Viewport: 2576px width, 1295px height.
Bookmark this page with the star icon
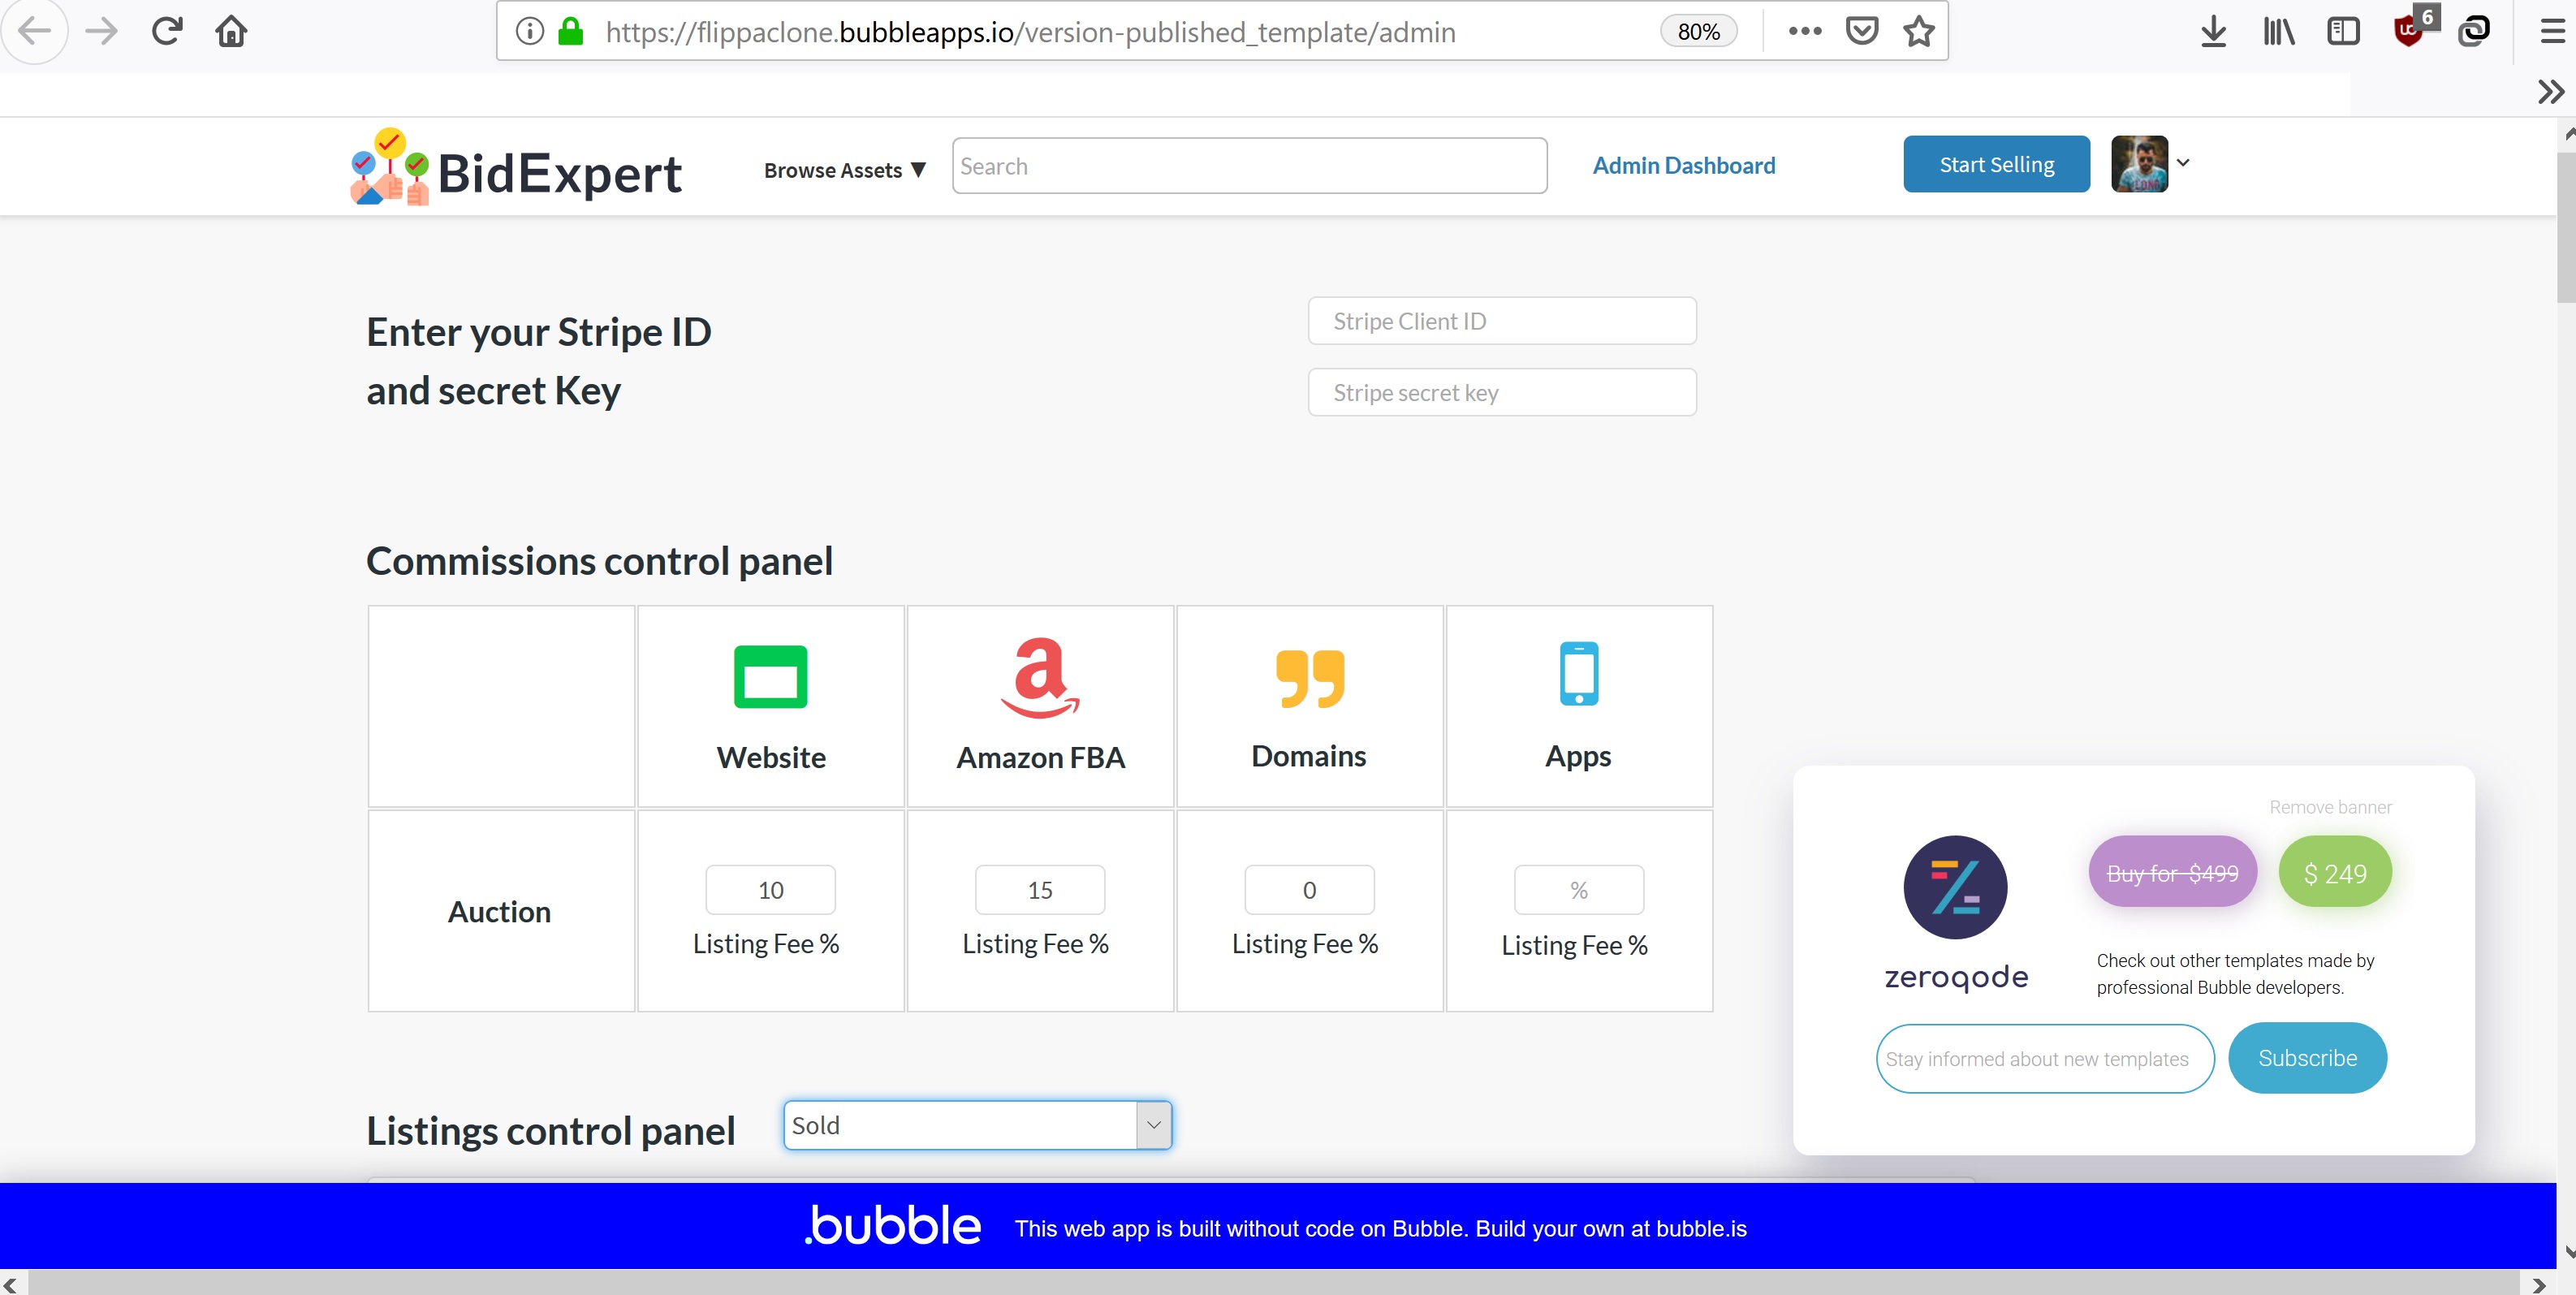pyautogui.click(x=1918, y=31)
